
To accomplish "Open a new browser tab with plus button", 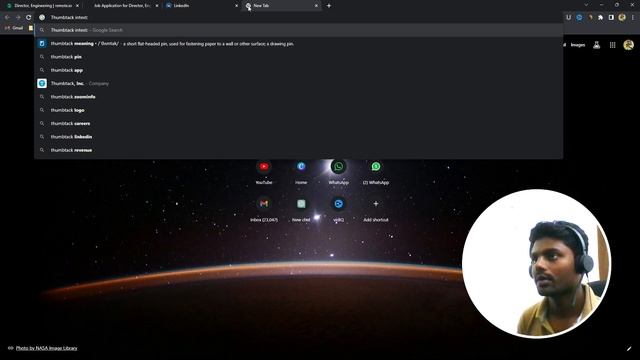I will point(329,6).
